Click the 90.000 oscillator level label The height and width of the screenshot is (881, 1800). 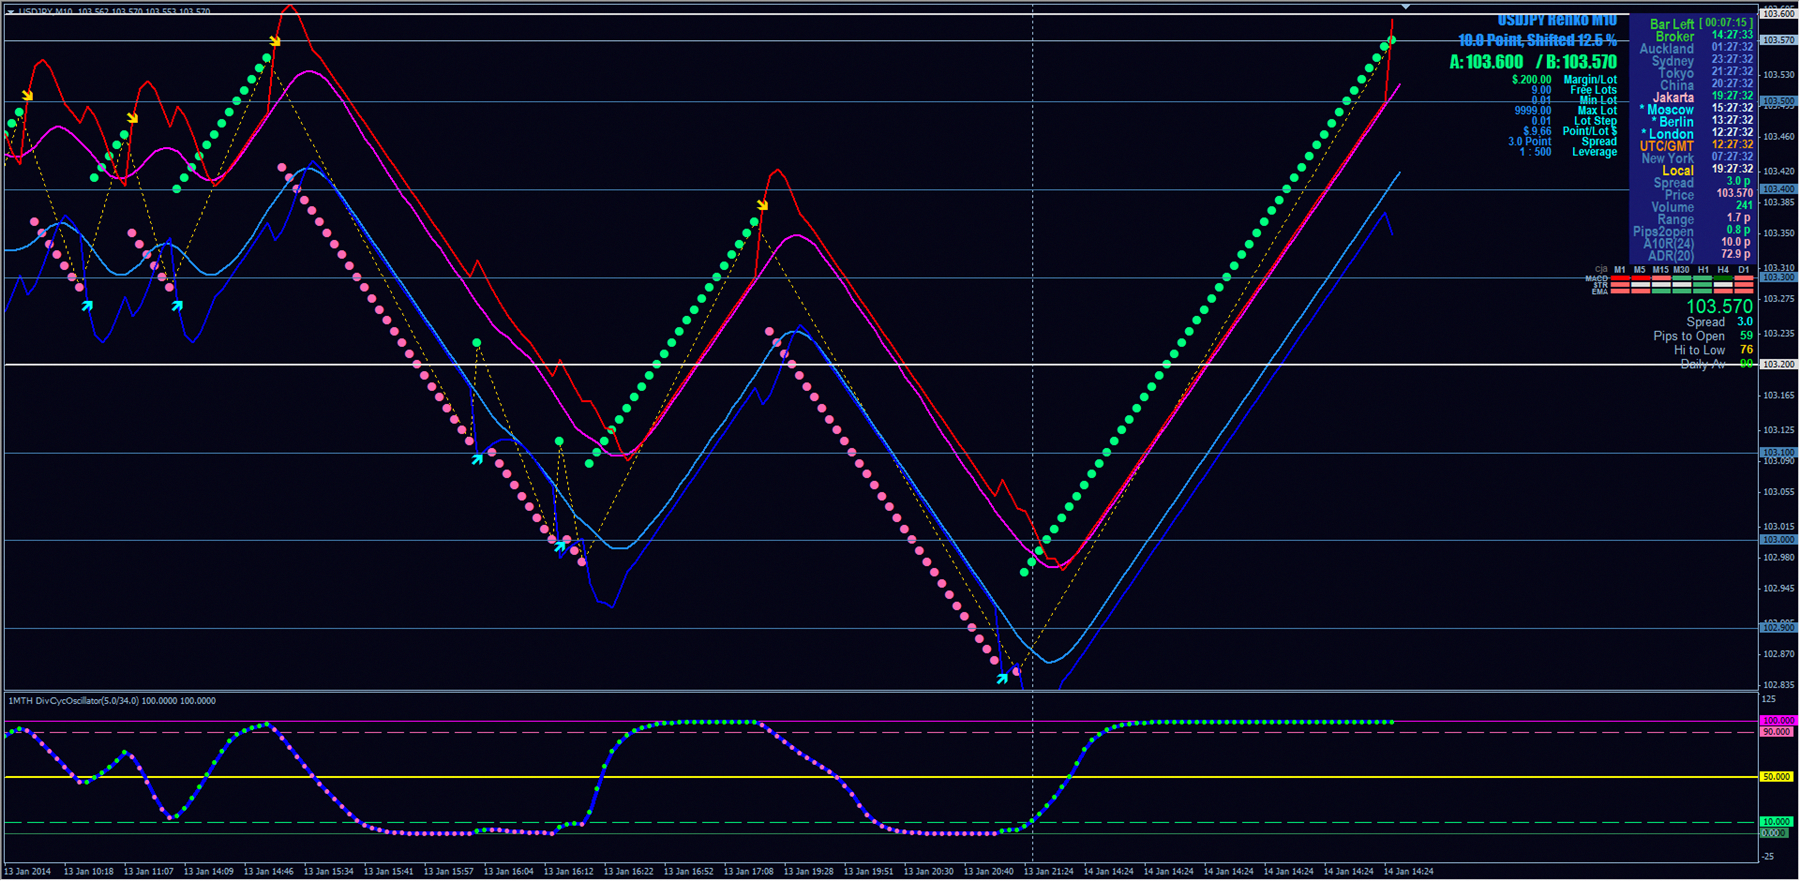pos(1778,732)
